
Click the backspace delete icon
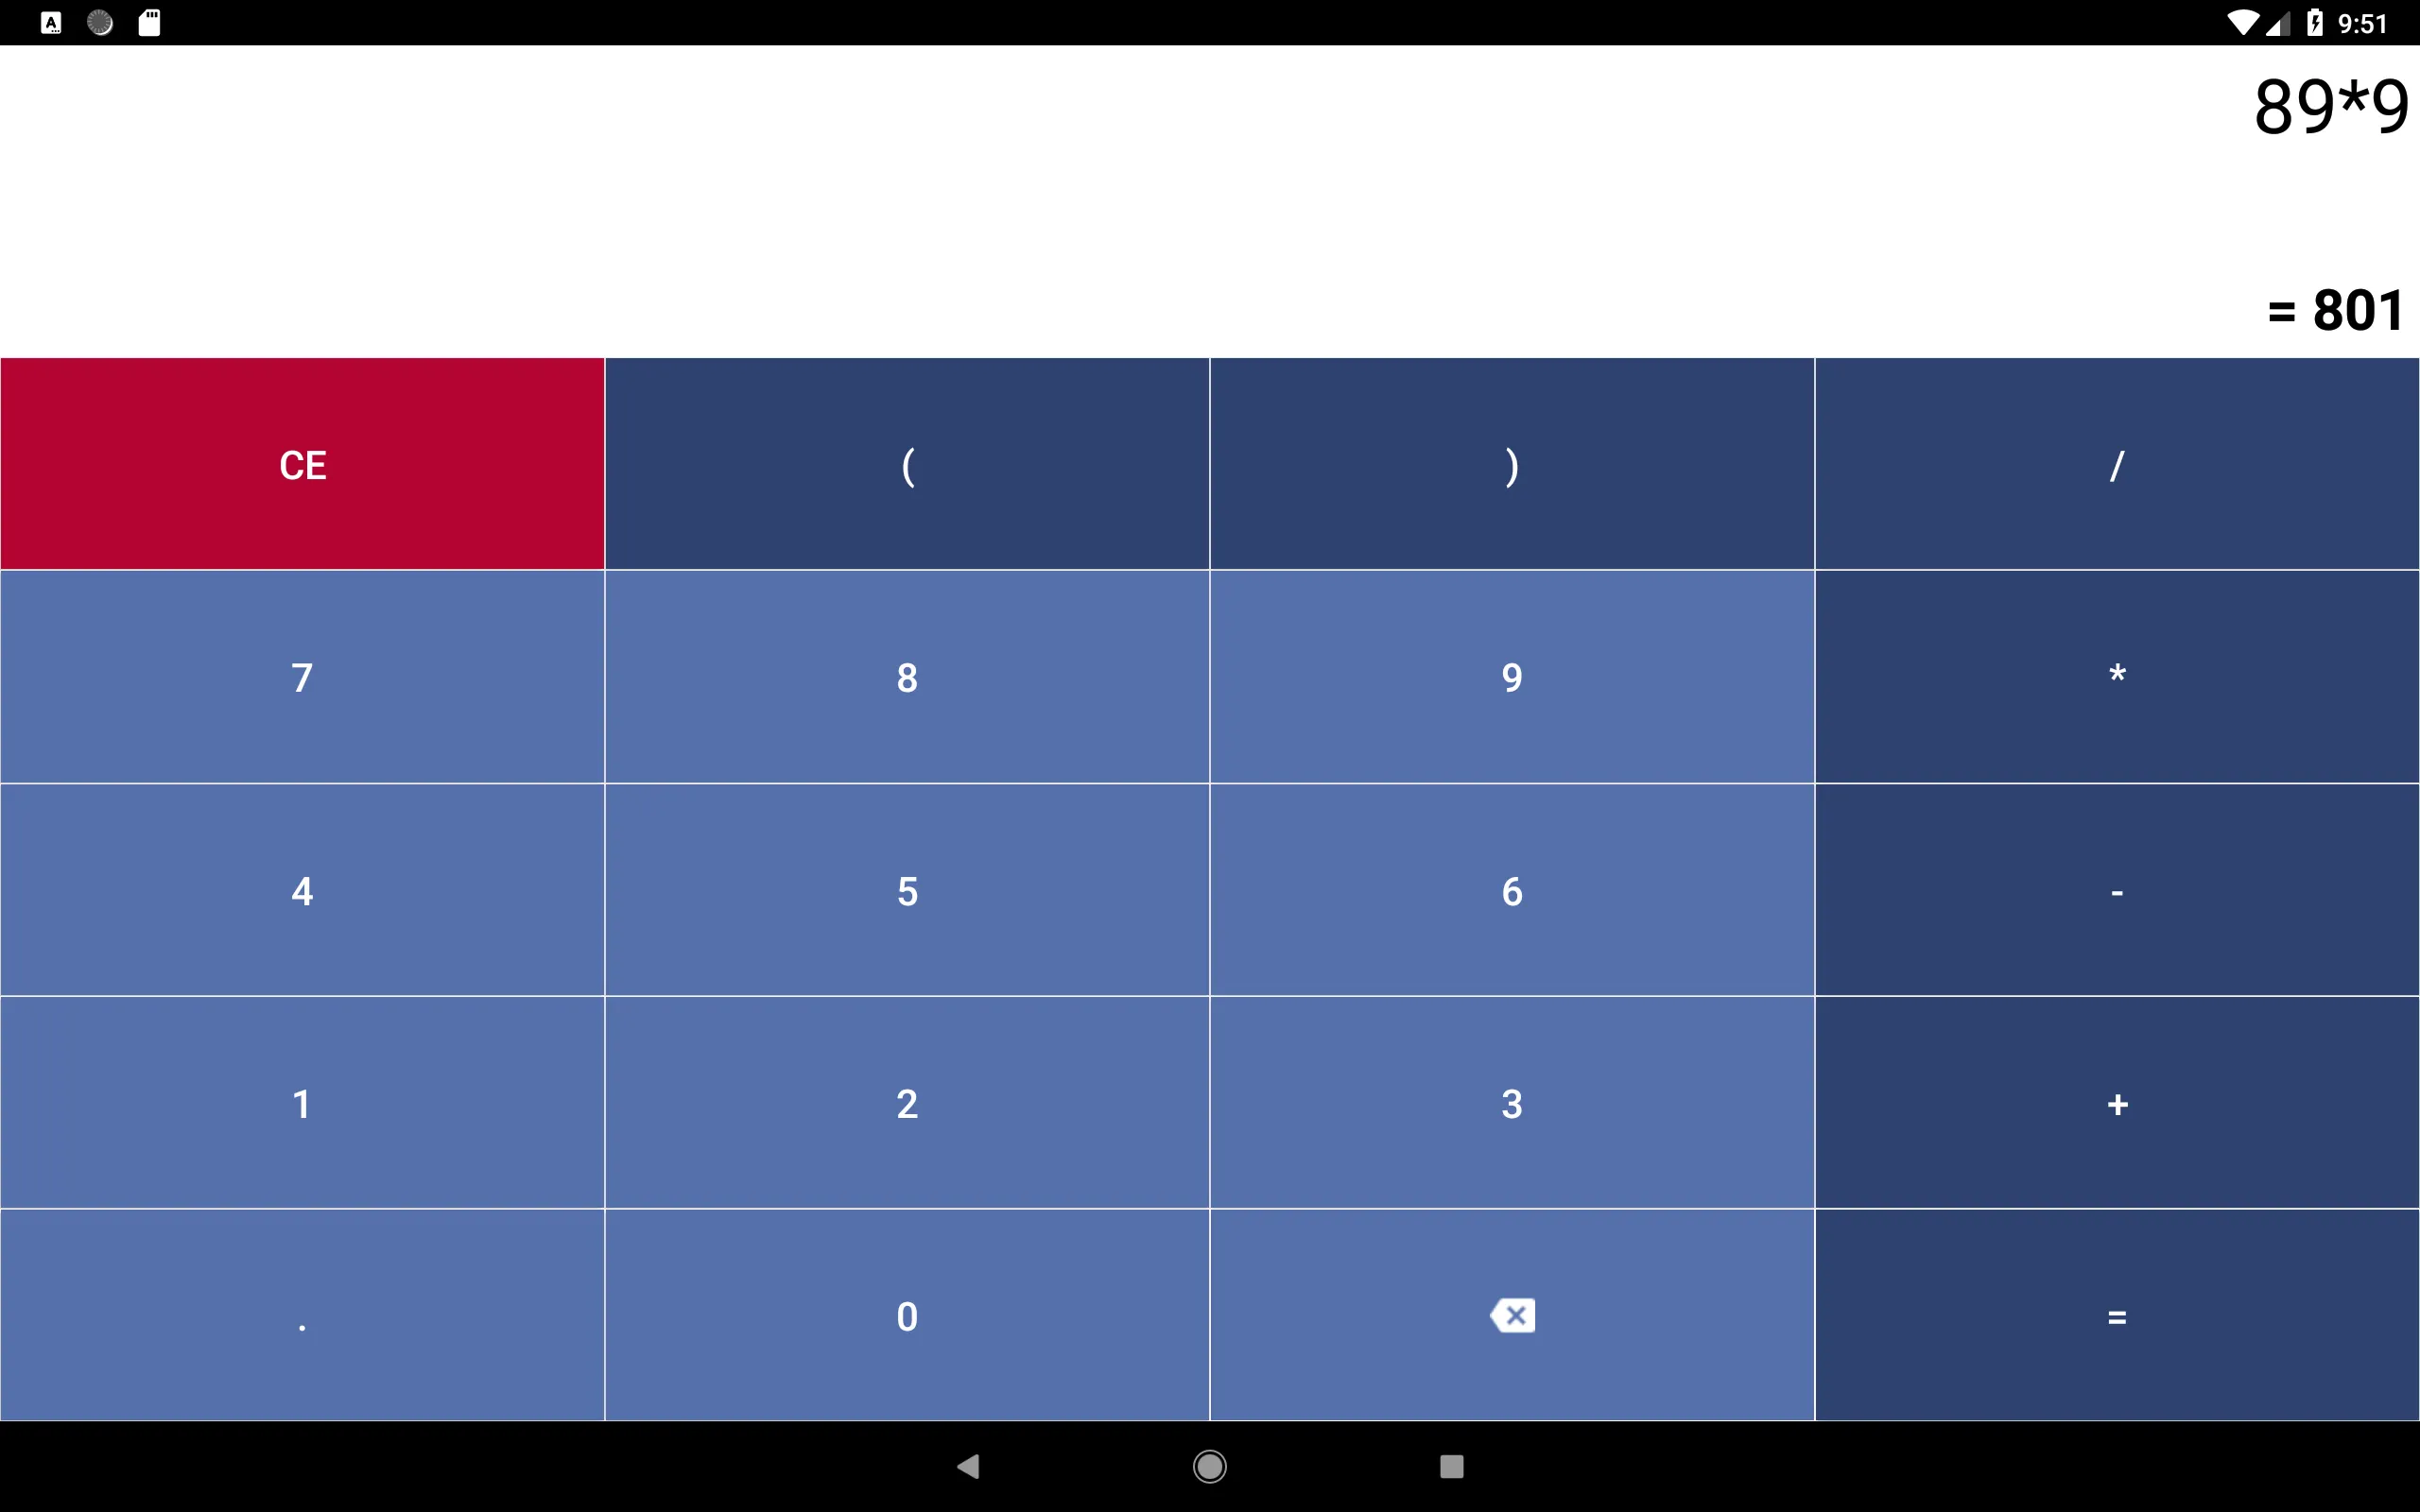pos(1511,1315)
